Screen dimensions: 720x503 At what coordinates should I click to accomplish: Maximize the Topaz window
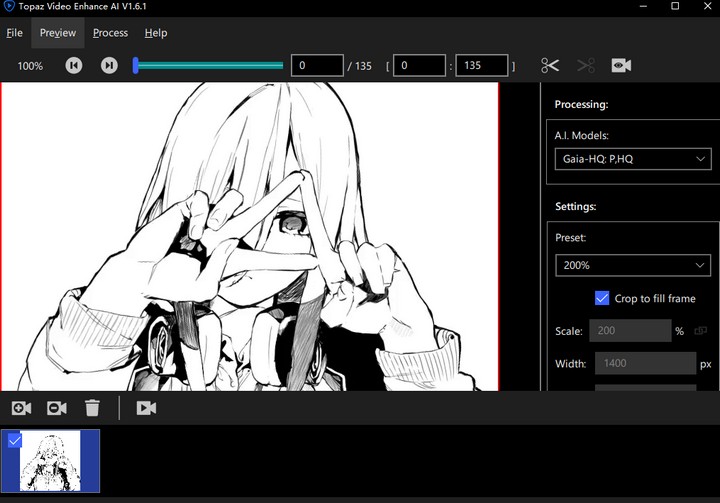tap(675, 6)
